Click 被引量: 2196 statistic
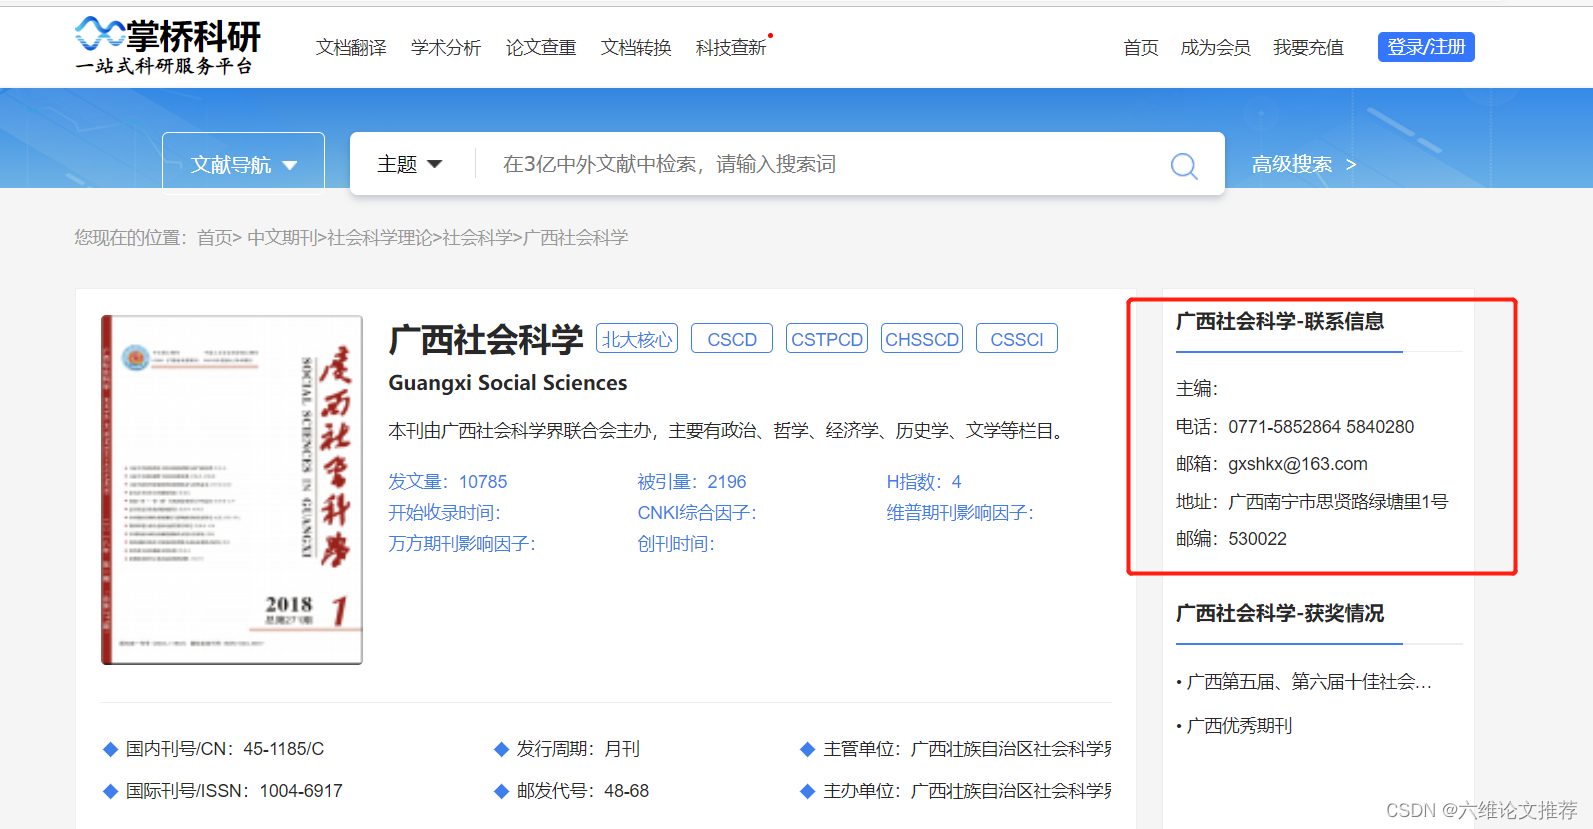The image size is (1593, 829). (692, 482)
